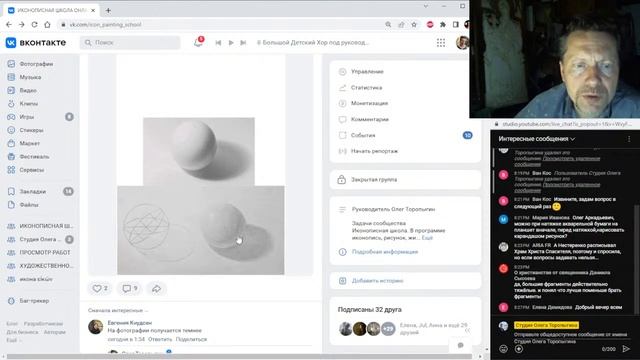Open the Сначала интересные sort dropdown

(x=118, y=310)
